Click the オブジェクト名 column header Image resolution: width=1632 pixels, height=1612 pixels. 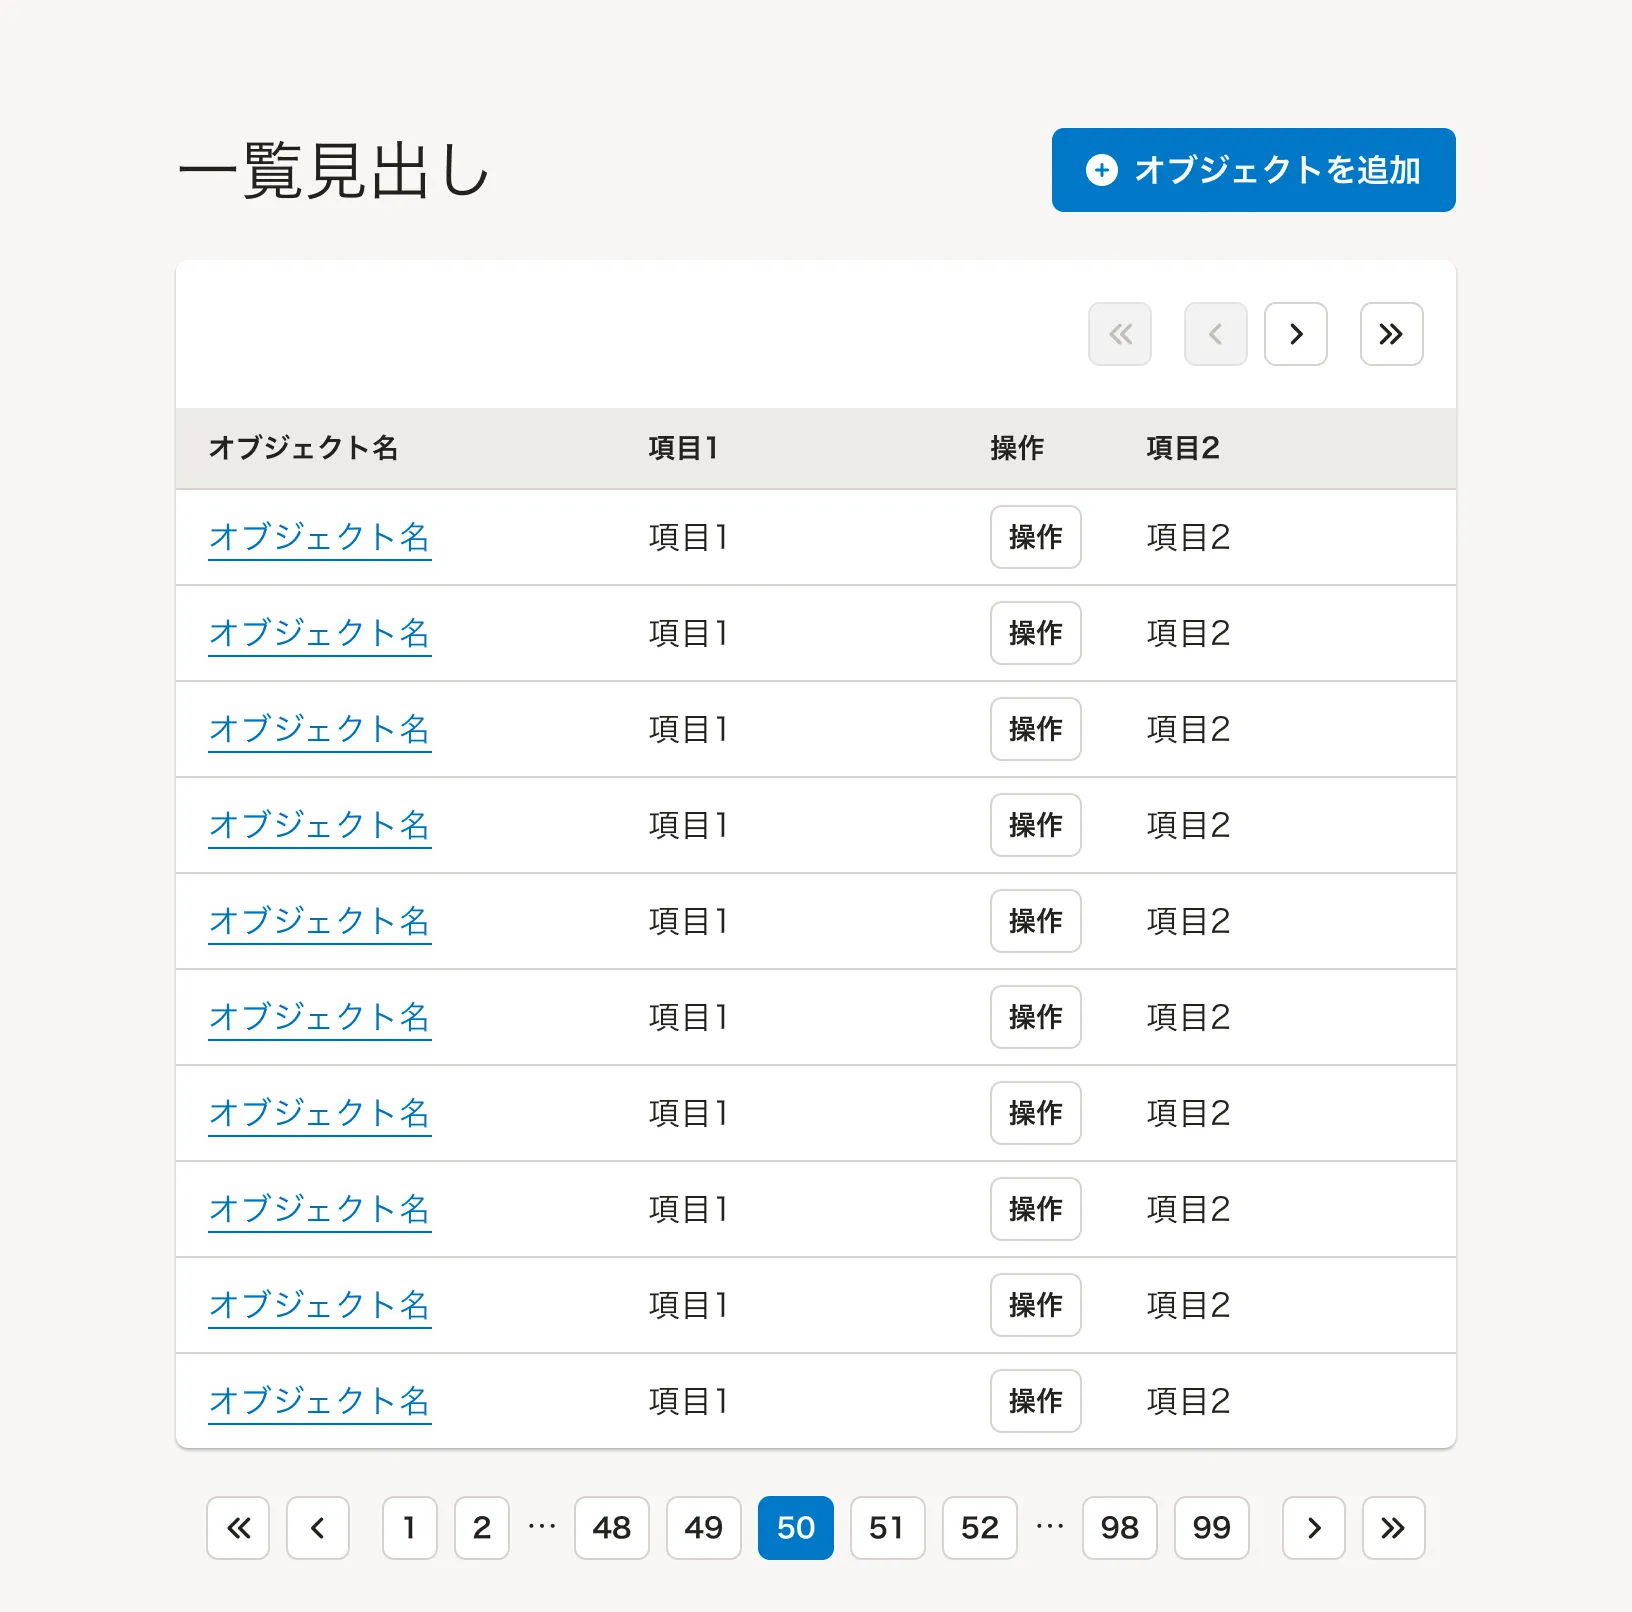[303, 448]
